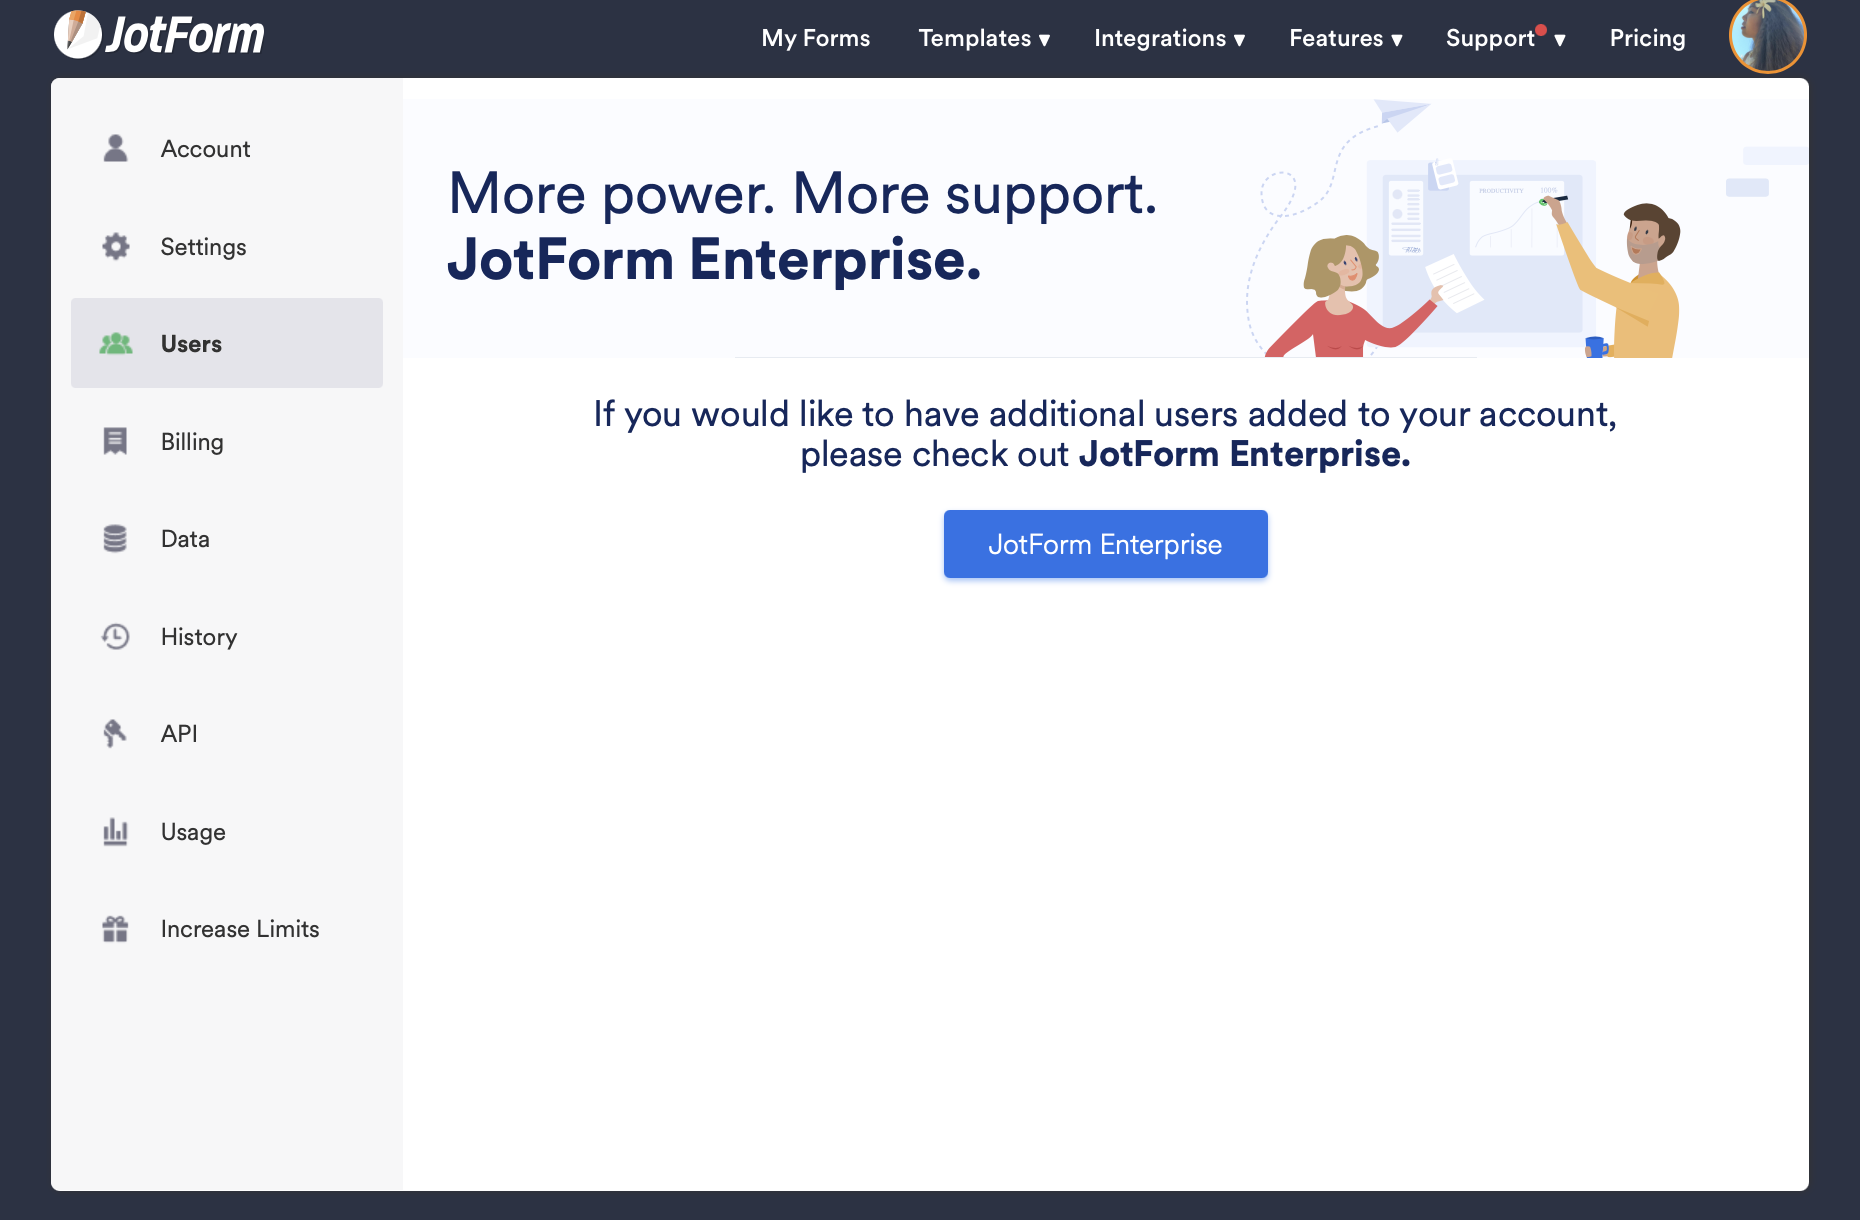Open the Pricing page

(x=1646, y=38)
